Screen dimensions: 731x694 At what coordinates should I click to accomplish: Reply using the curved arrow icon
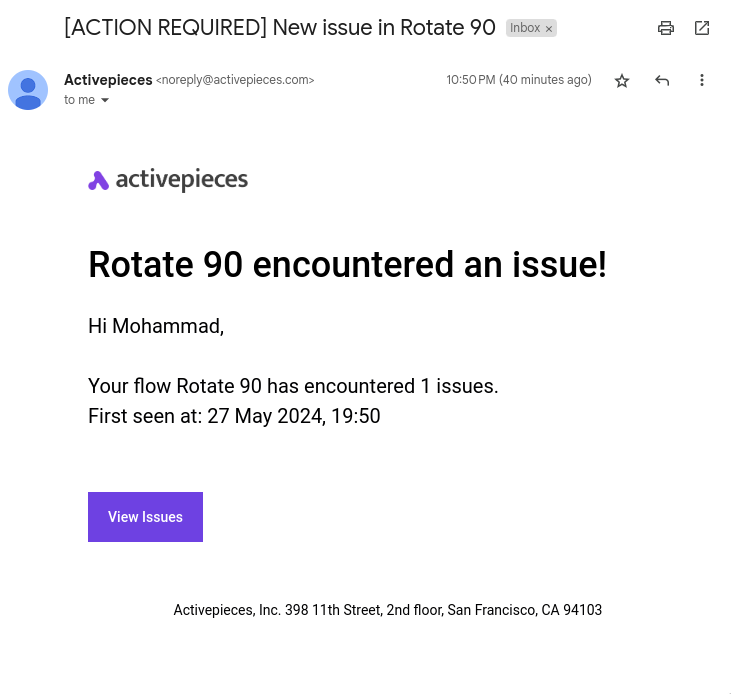point(662,81)
